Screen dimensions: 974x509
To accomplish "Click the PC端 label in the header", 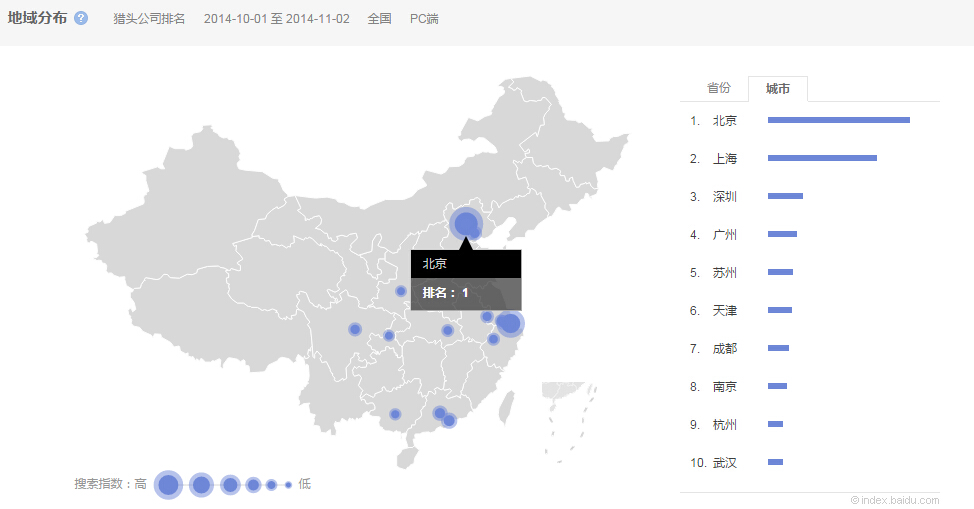I will [x=424, y=19].
